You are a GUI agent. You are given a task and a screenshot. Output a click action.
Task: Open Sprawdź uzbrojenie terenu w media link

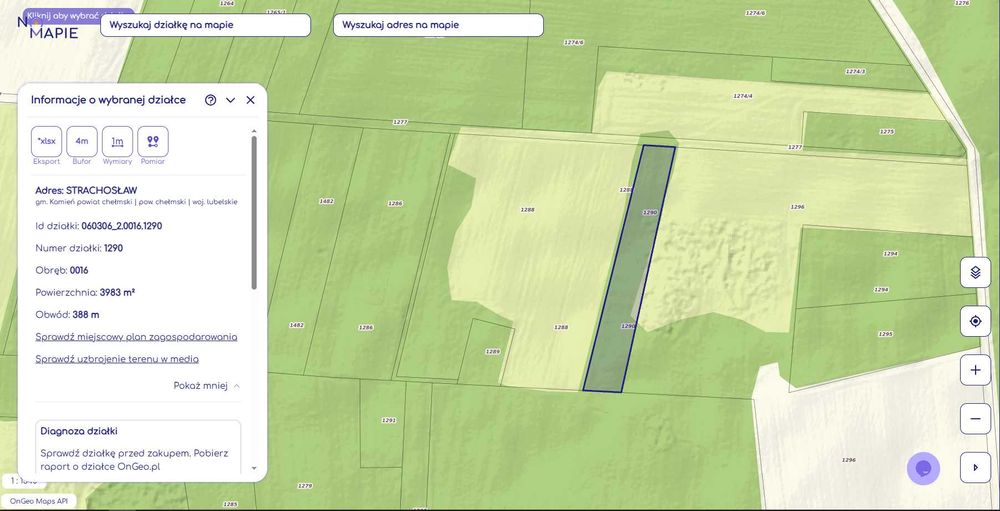[117, 359]
